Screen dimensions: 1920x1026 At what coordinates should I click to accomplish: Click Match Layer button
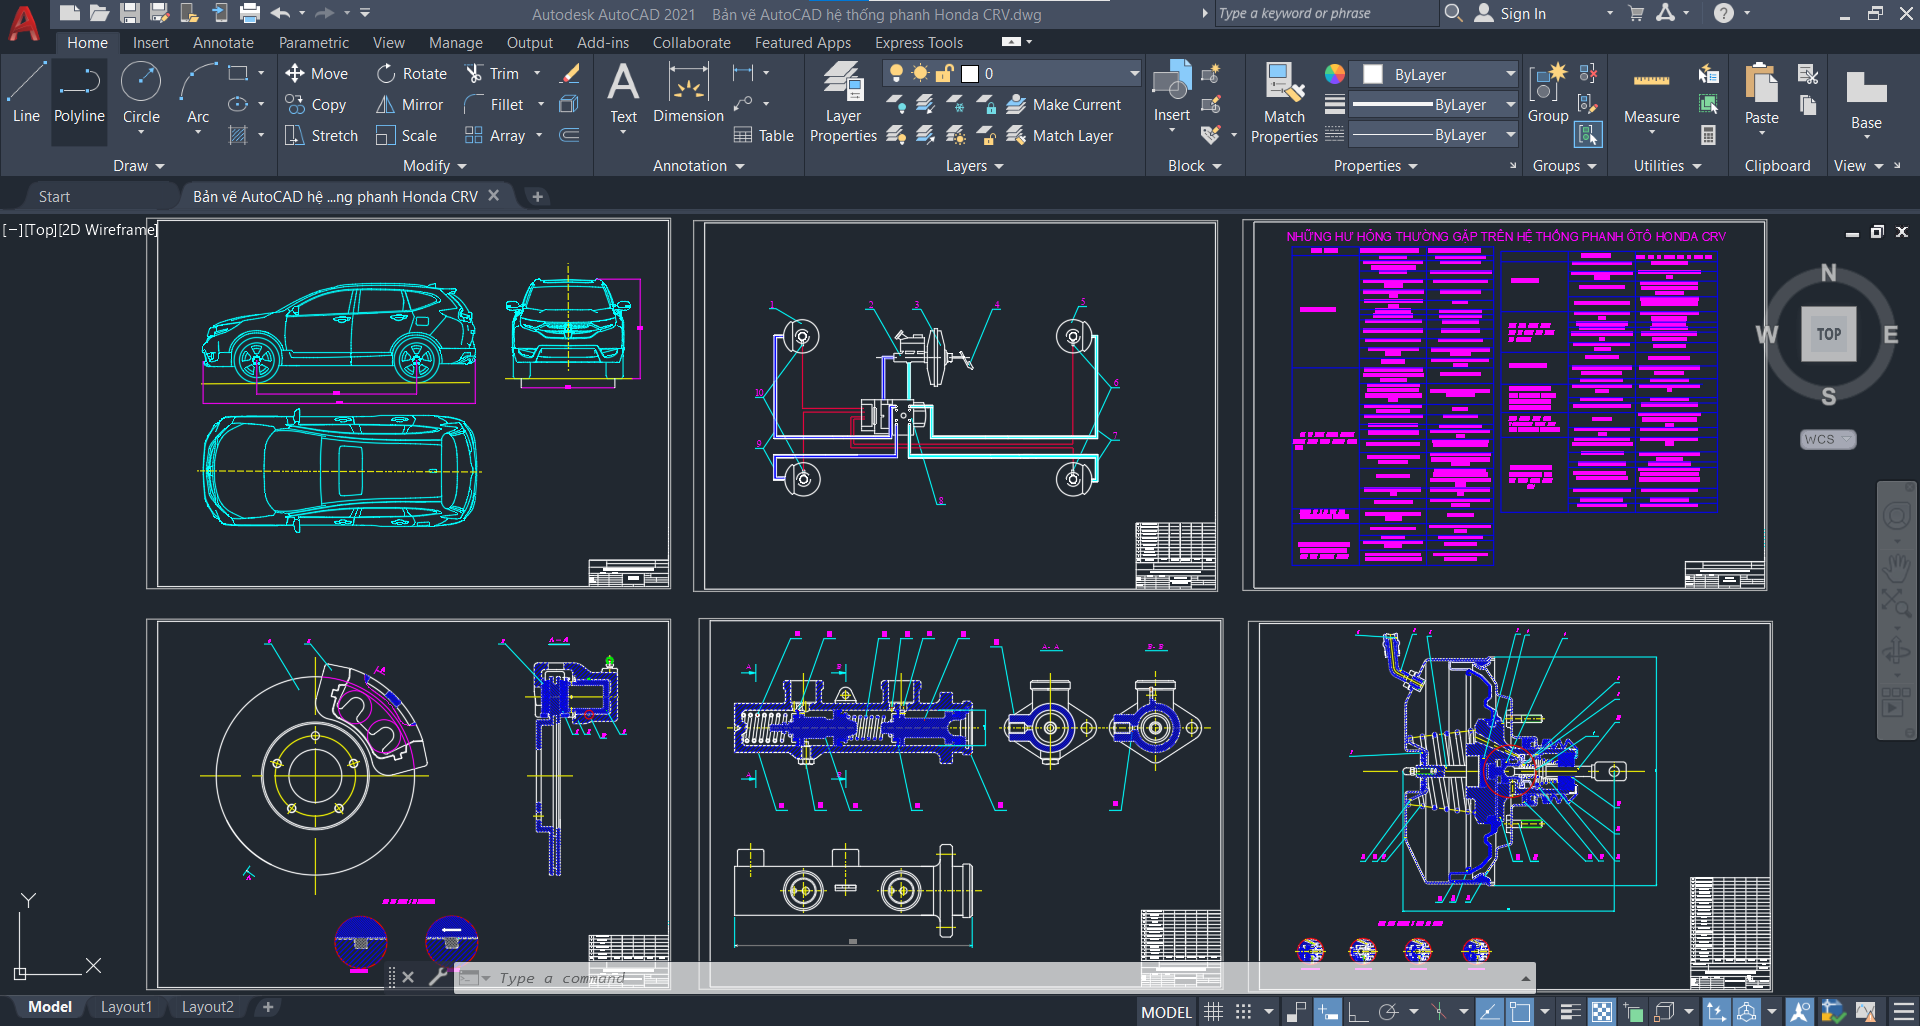[1060, 135]
